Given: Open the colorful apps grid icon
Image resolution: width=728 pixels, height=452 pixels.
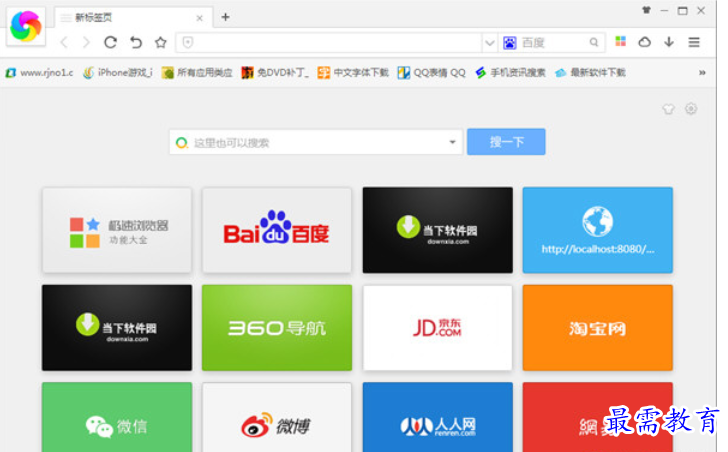Looking at the screenshot, I should (620, 42).
